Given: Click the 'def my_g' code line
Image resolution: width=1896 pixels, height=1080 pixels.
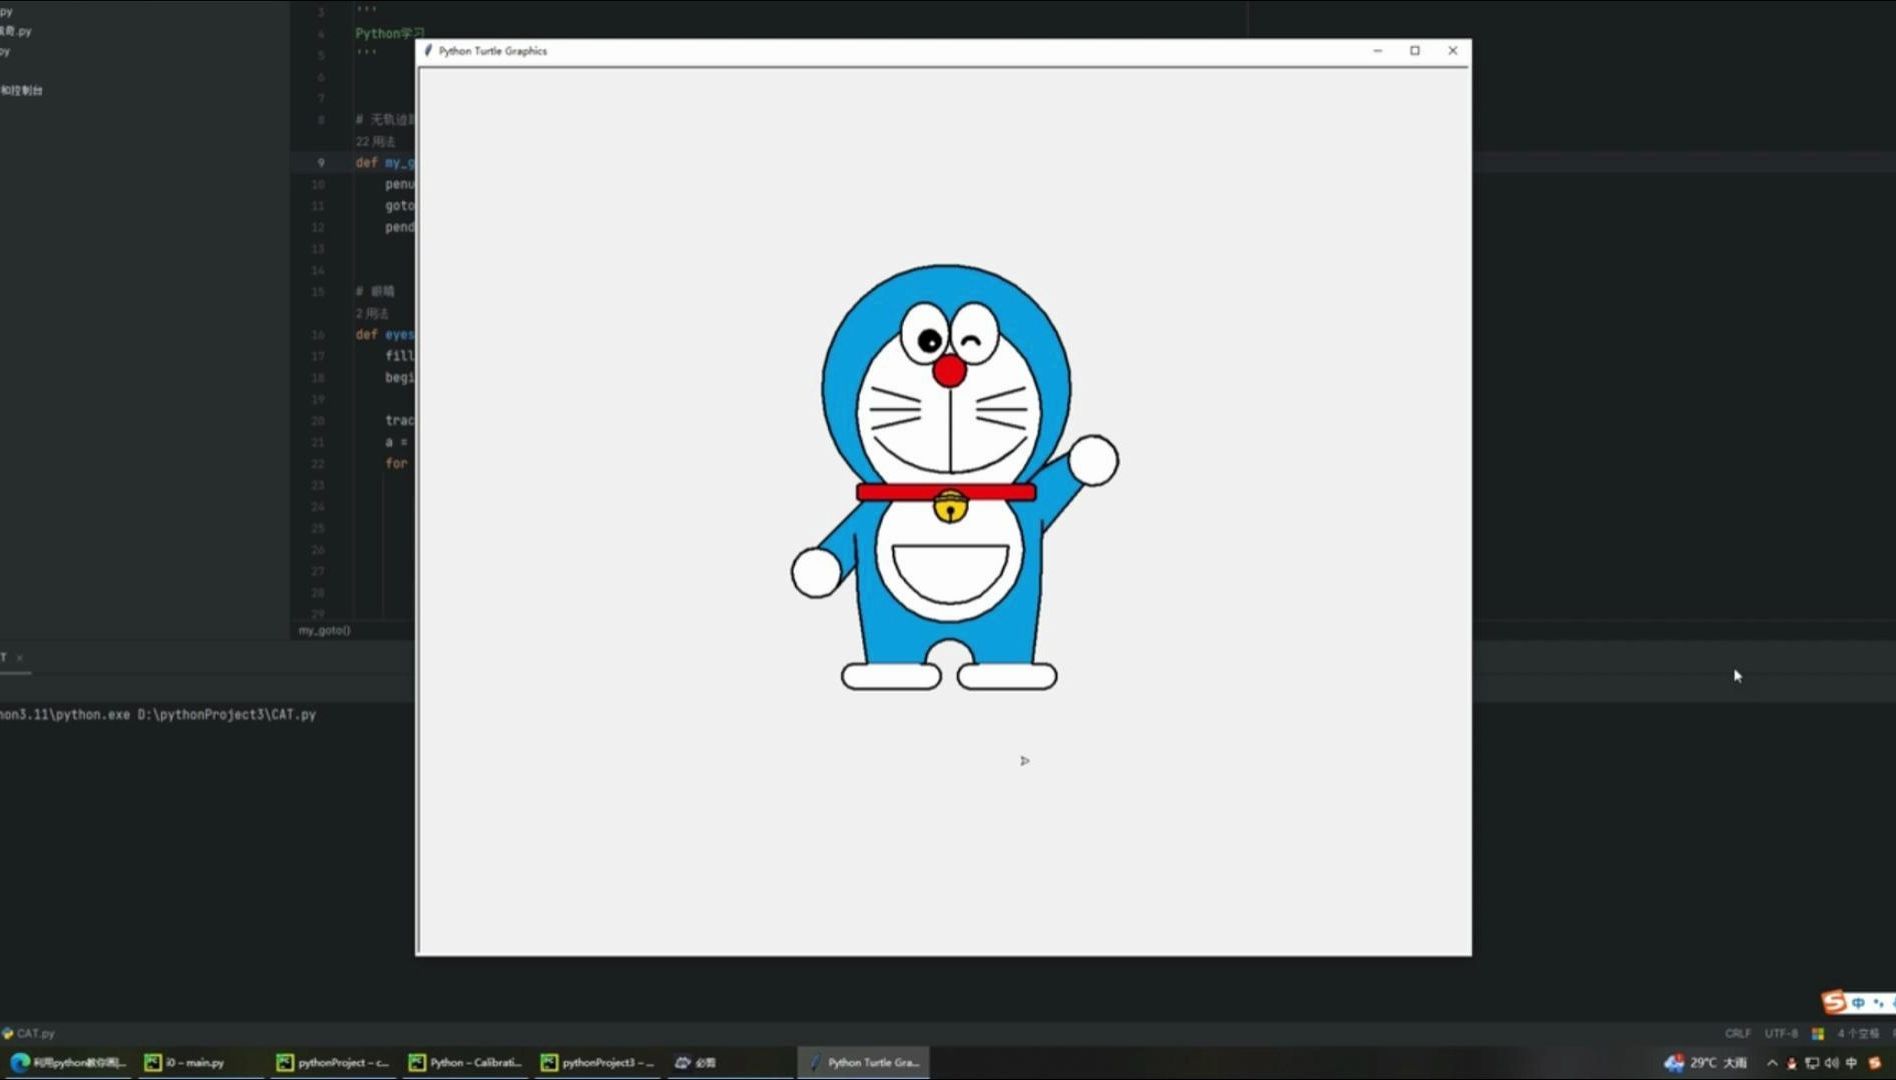Looking at the screenshot, I should pos(384,162).
